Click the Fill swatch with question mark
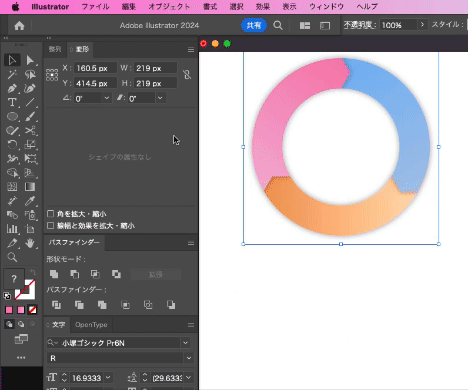This screenshot has height=390, width=468. (14, 279)
